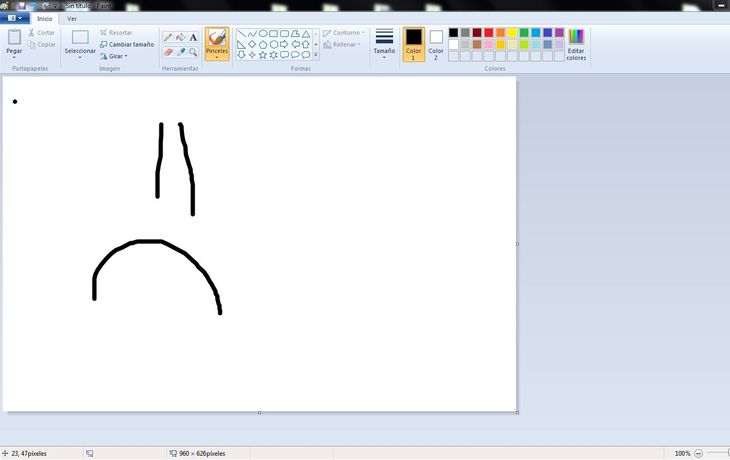Switch to the Ver tab
730x460 pixels.
pos(72,19)
